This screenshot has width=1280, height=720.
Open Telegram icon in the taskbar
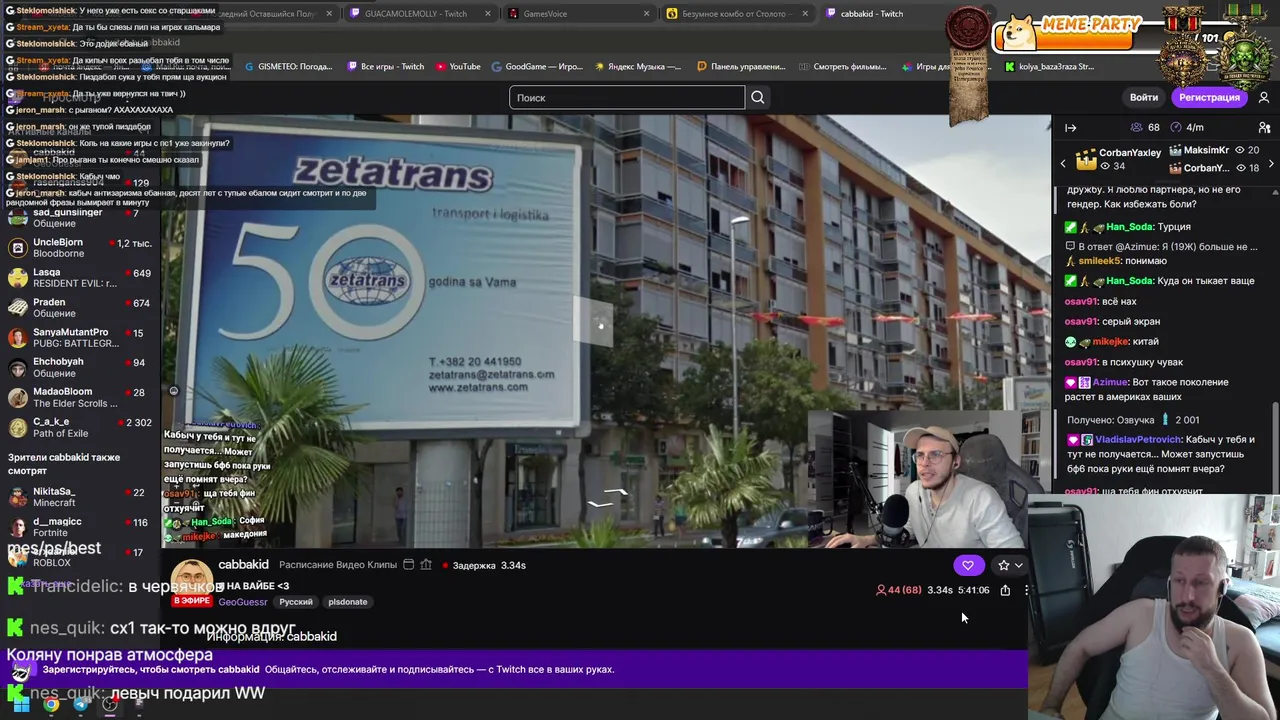pyautogui.click(x=81, y=705)
